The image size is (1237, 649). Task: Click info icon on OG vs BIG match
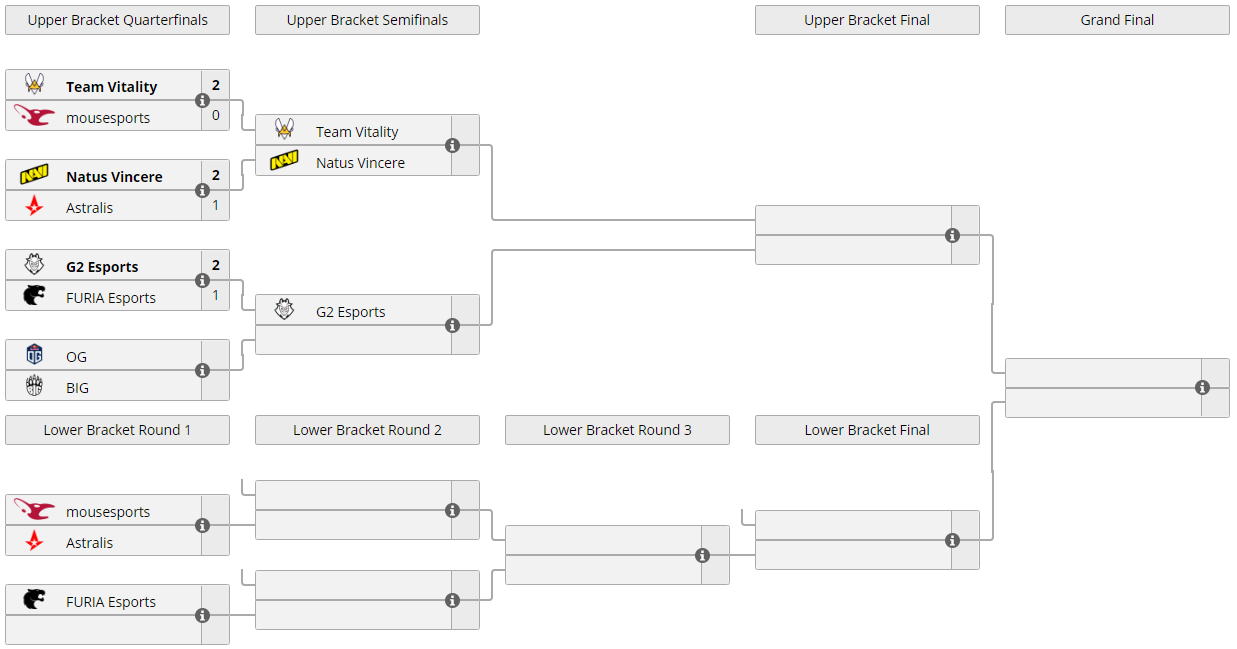point(203,371)
